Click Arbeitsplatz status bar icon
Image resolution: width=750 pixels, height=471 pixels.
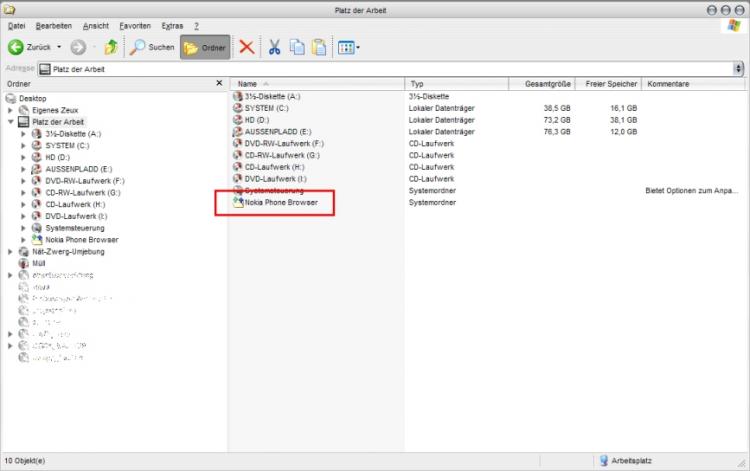click(604, 460)
